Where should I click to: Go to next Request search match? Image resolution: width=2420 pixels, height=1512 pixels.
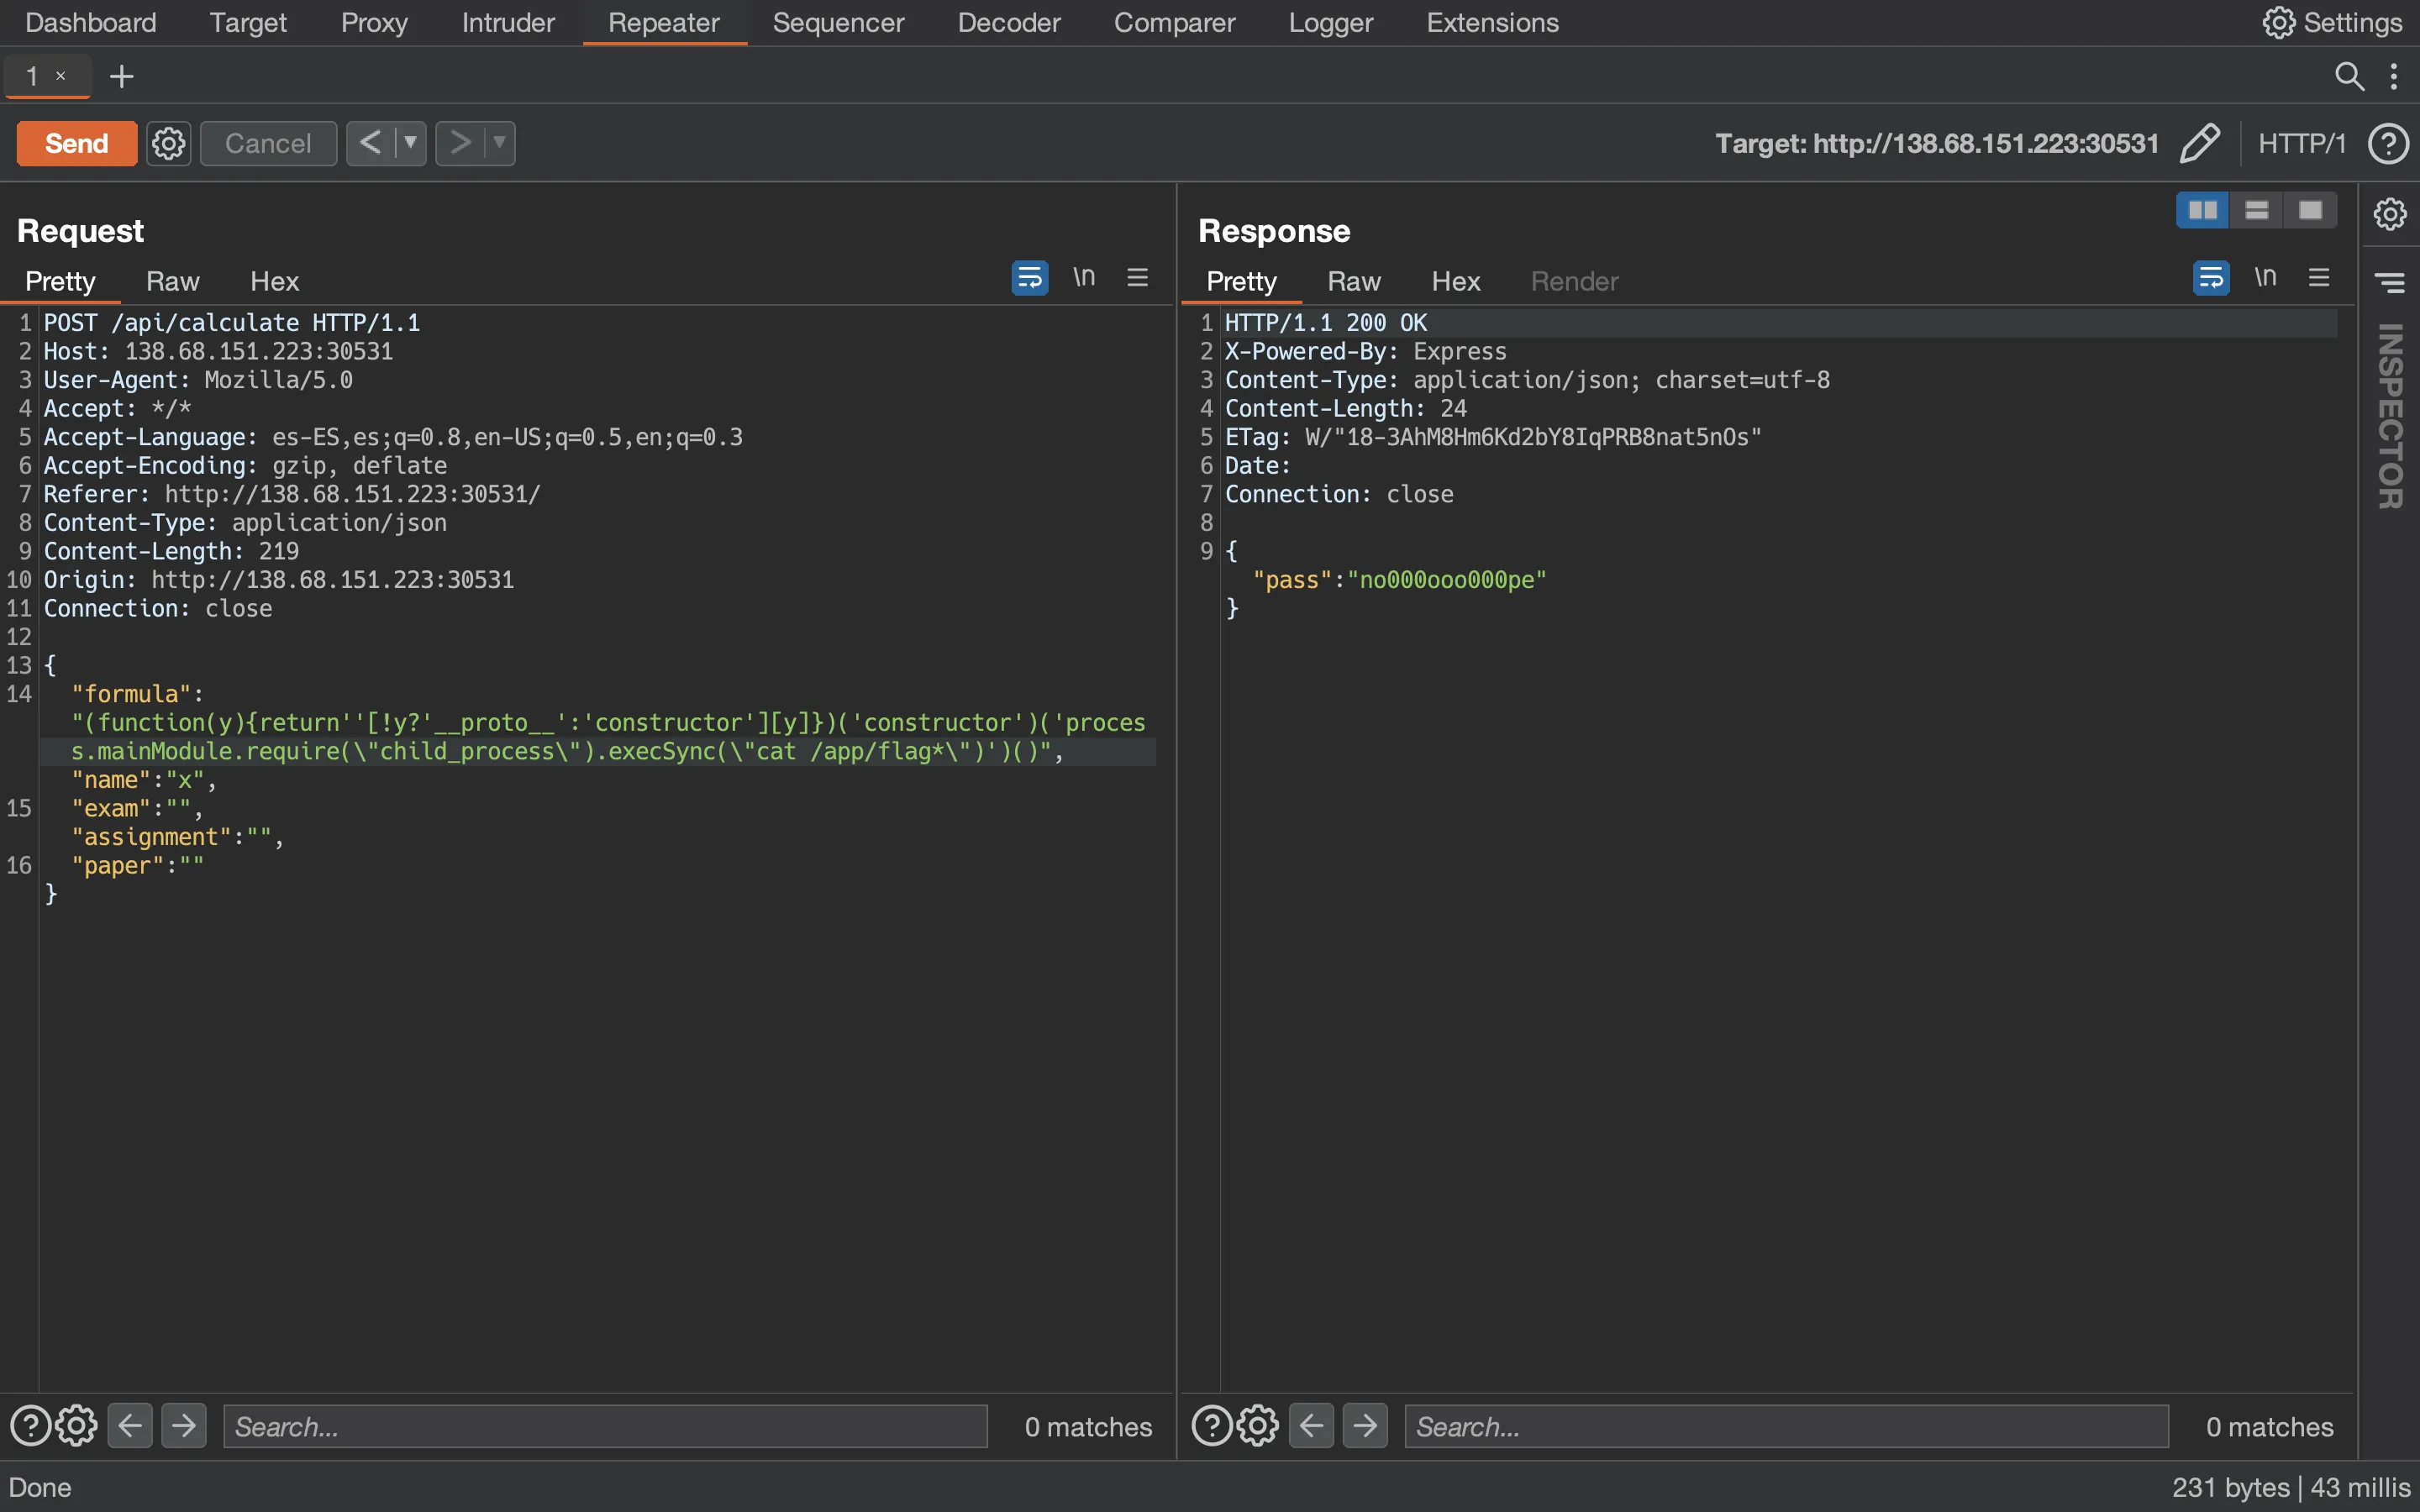tap(184, 1426)
